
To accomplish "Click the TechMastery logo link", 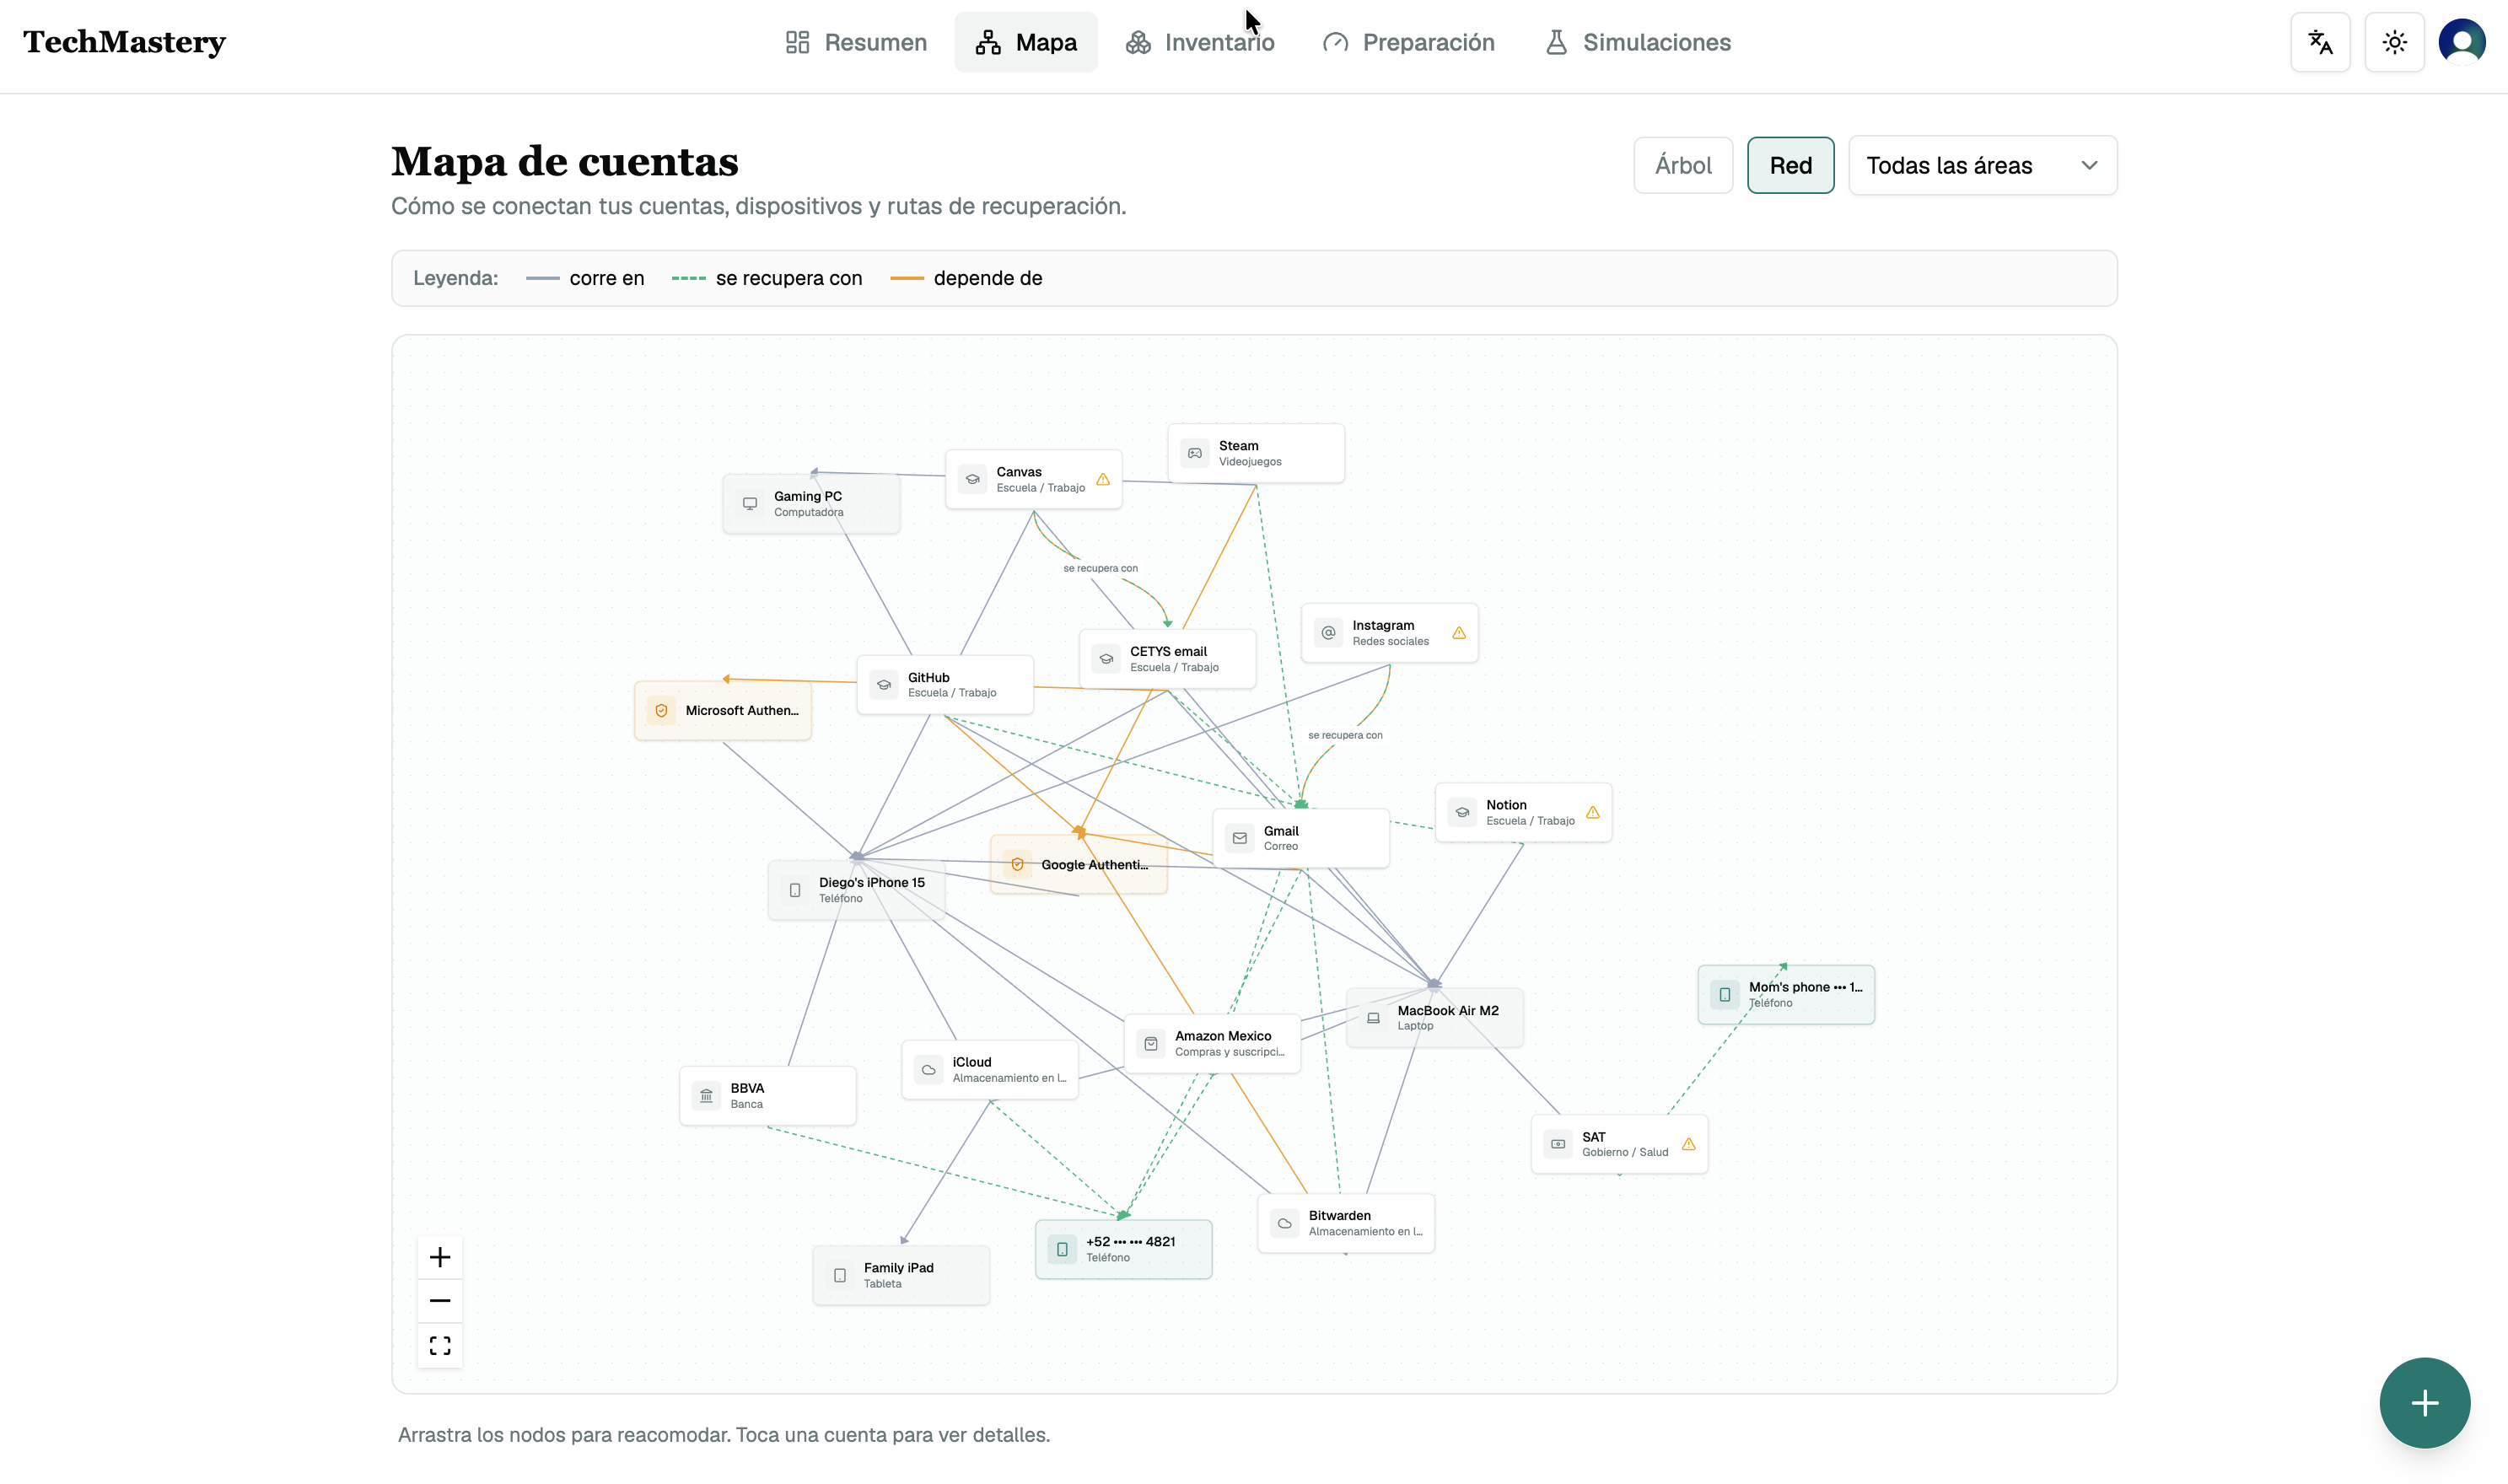I will [x=124, y=42].
